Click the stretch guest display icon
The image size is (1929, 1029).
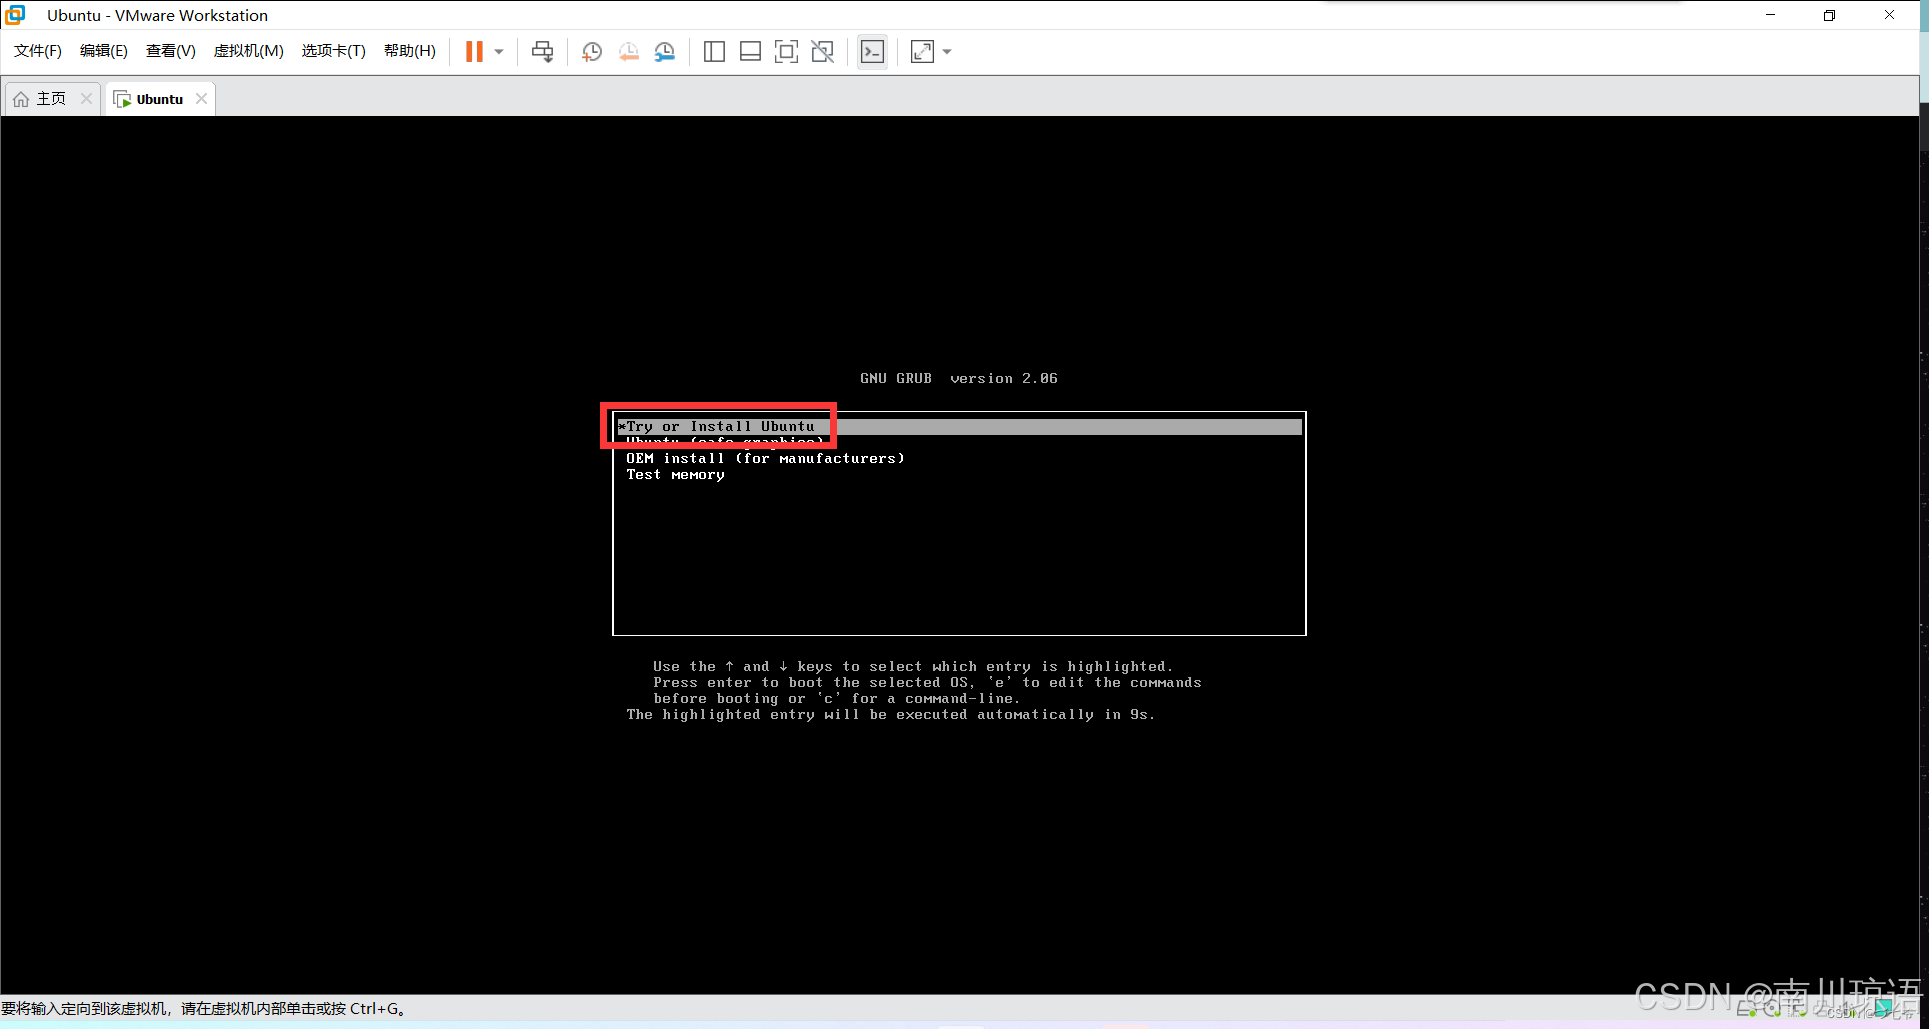pos(922,51)
